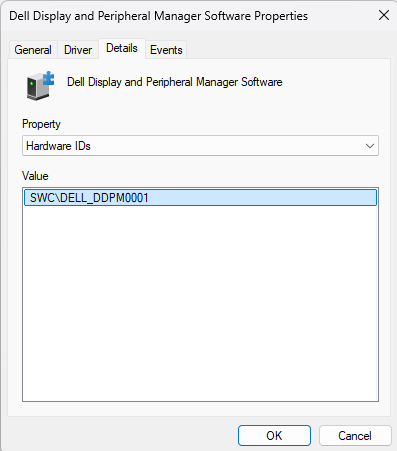Click the device name next to icon
Viewport: 397px width, 451px height.
coord(175,82)
